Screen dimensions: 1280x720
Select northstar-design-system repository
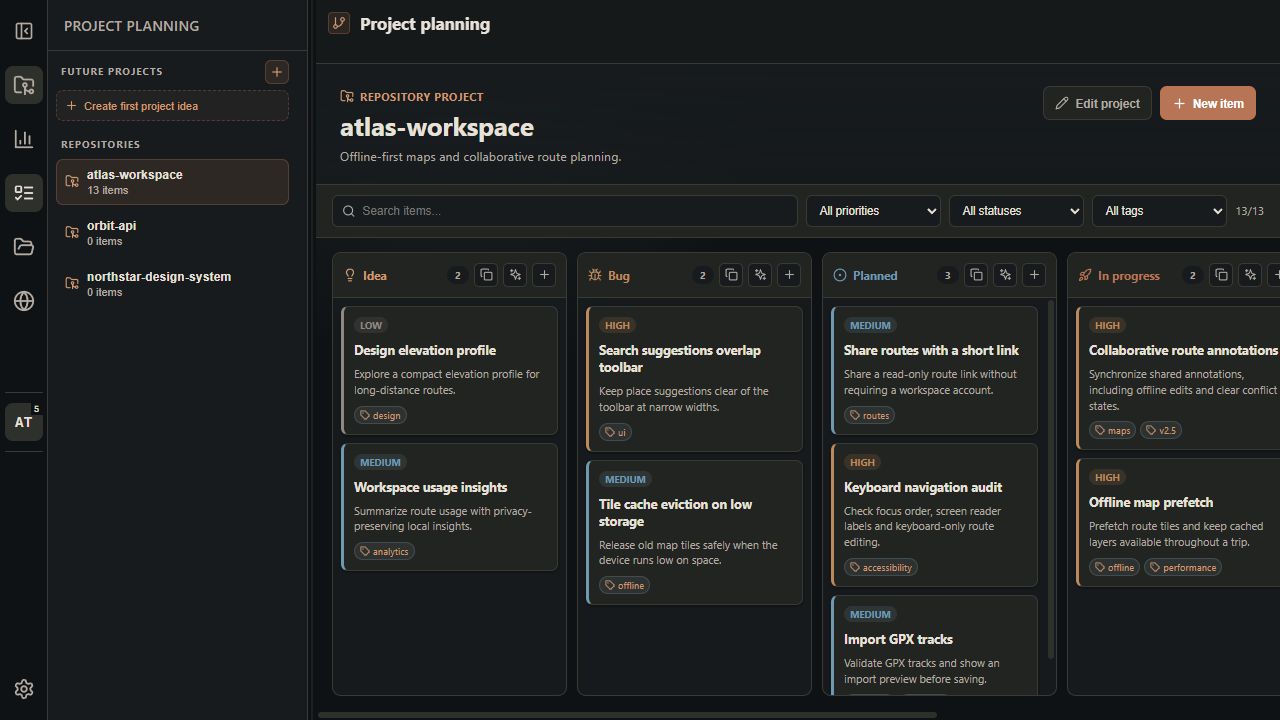tap(172, 284)
